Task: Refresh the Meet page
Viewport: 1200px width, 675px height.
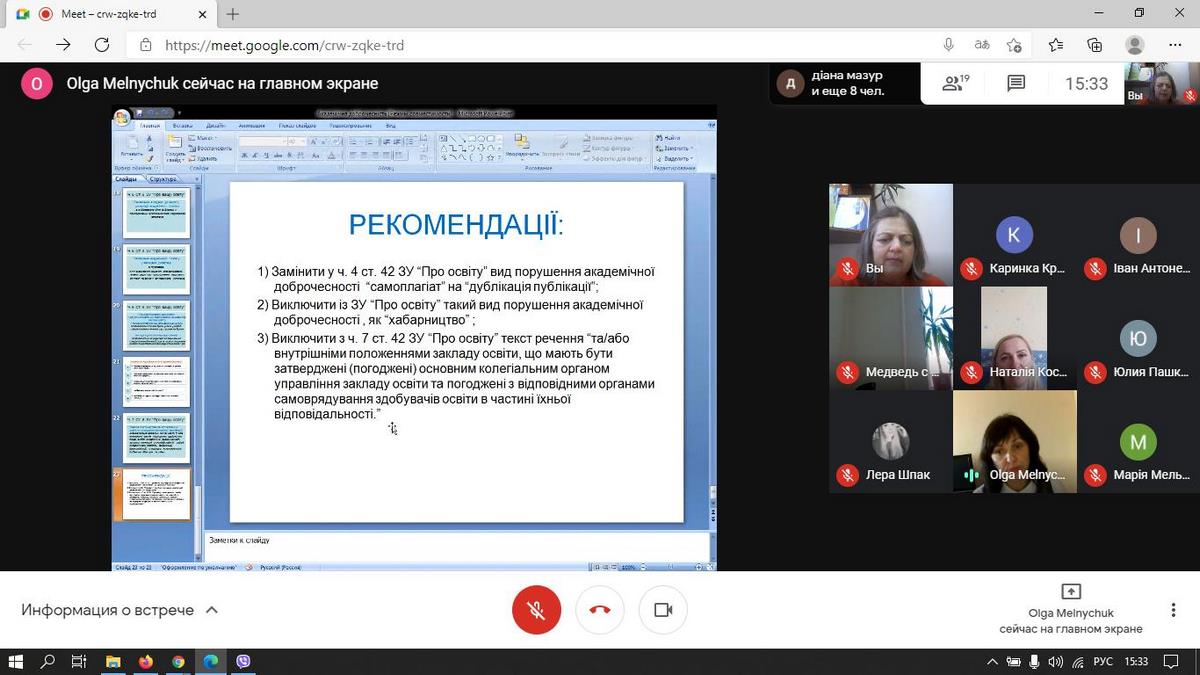Action: click(x=101, y=45)
